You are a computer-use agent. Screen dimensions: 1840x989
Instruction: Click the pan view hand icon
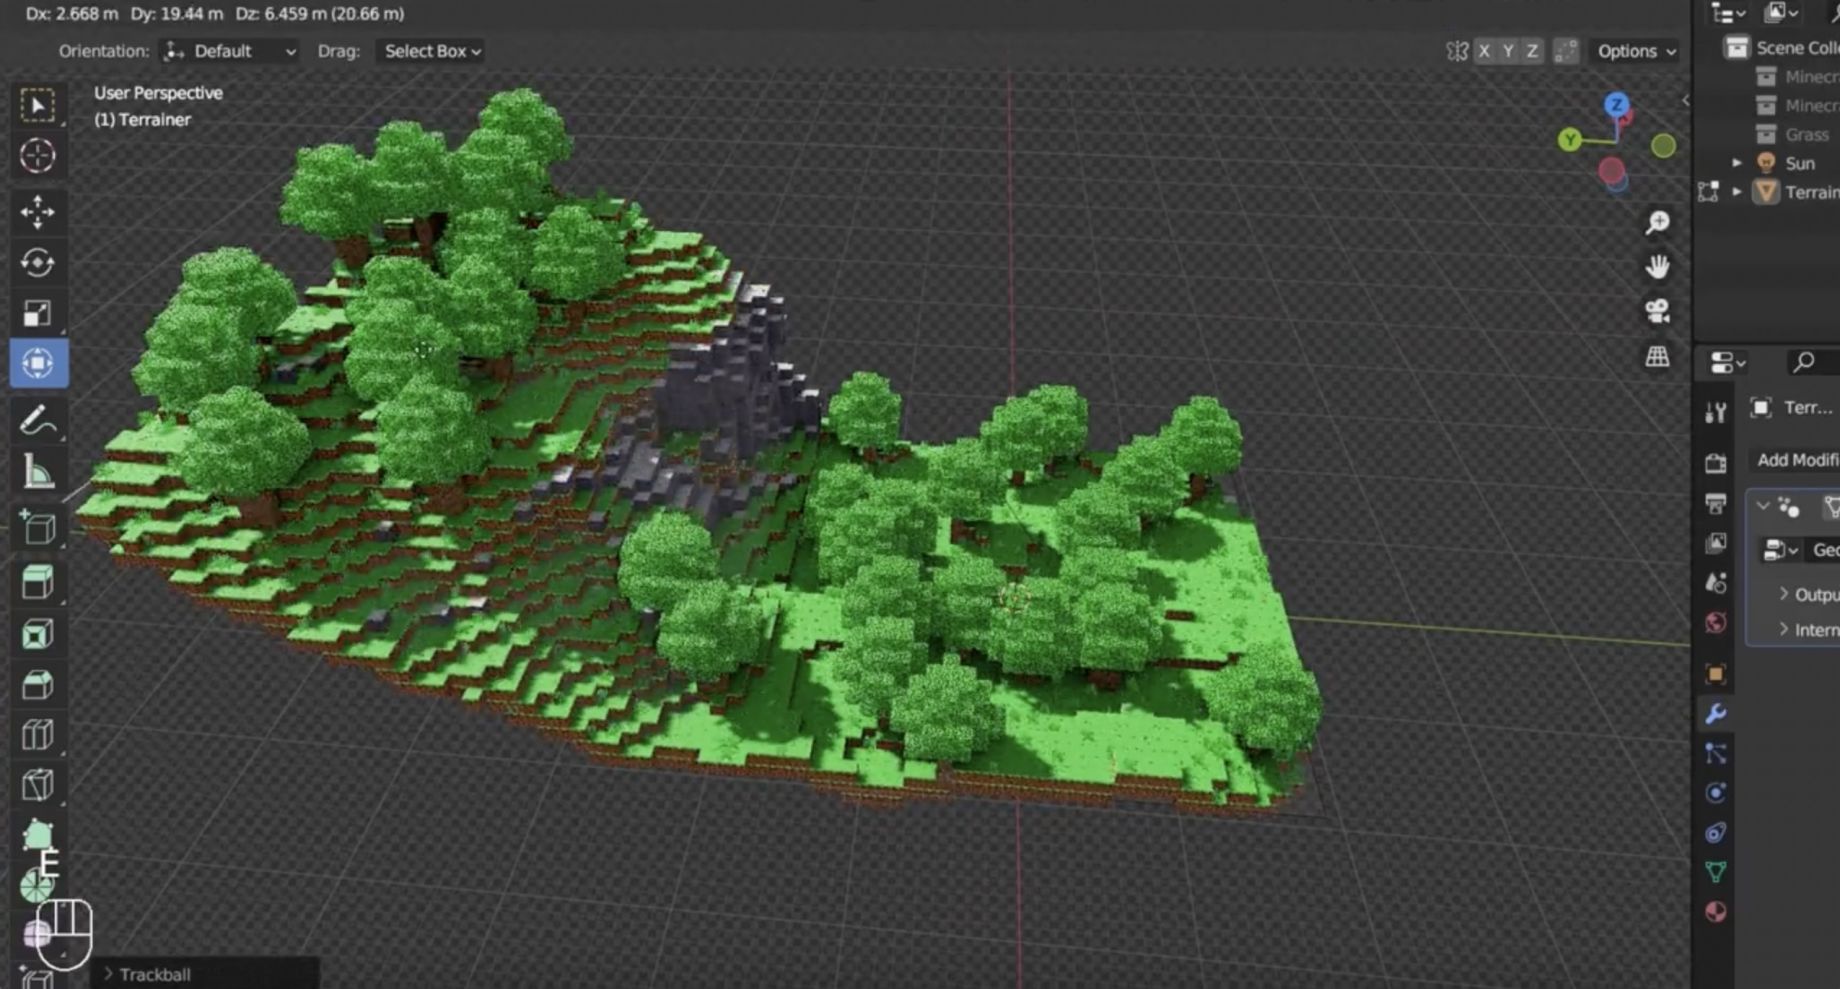tap(1657, 266)
